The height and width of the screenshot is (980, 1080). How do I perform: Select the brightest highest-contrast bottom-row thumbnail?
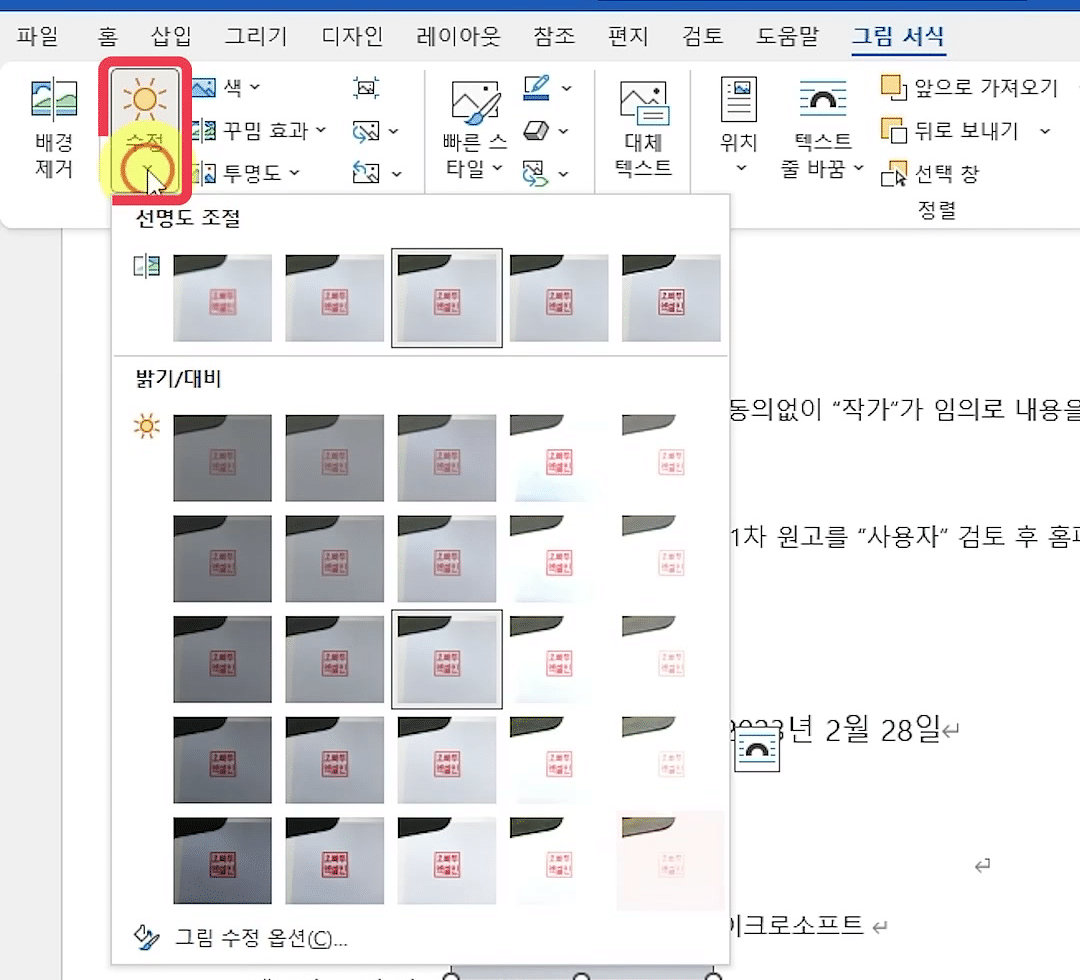point(672,860)
